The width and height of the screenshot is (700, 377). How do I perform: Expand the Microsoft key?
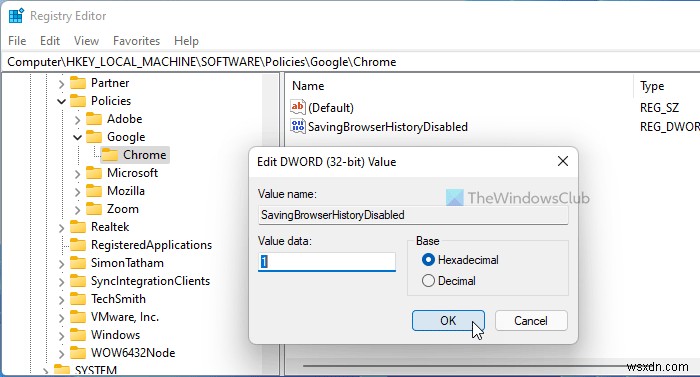point(78,173)
